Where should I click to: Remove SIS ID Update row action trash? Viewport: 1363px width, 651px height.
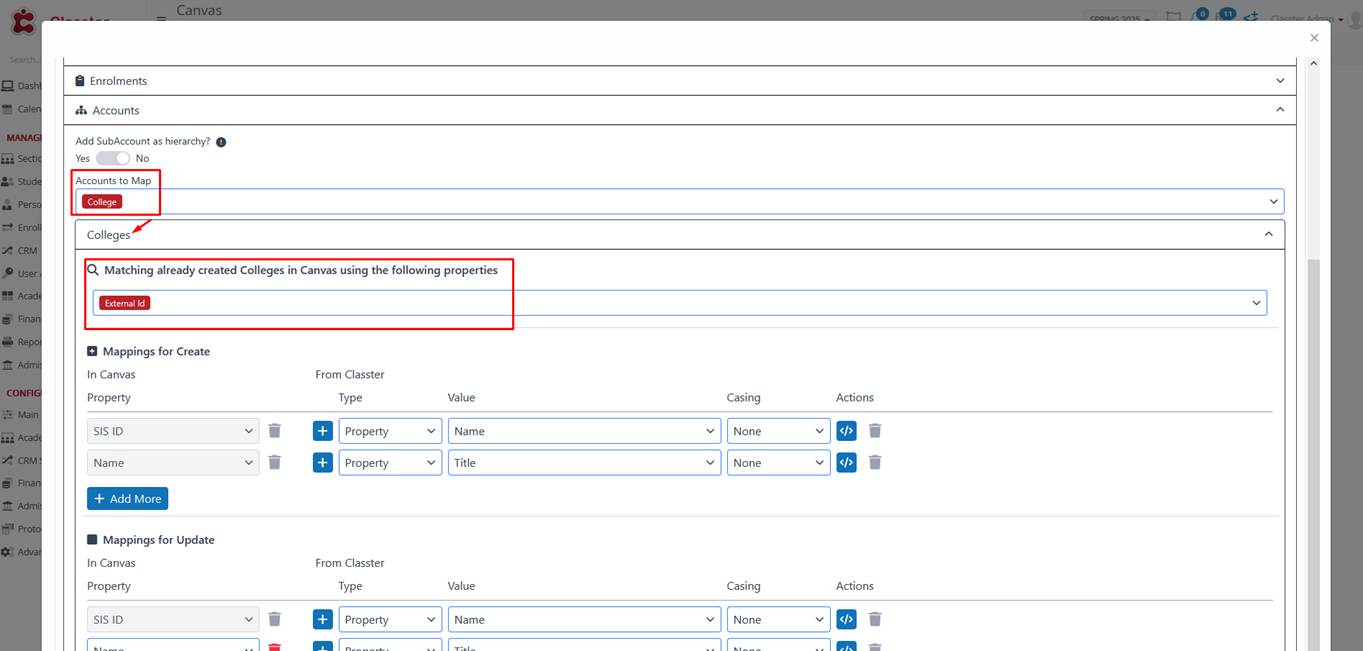point(875,620)
